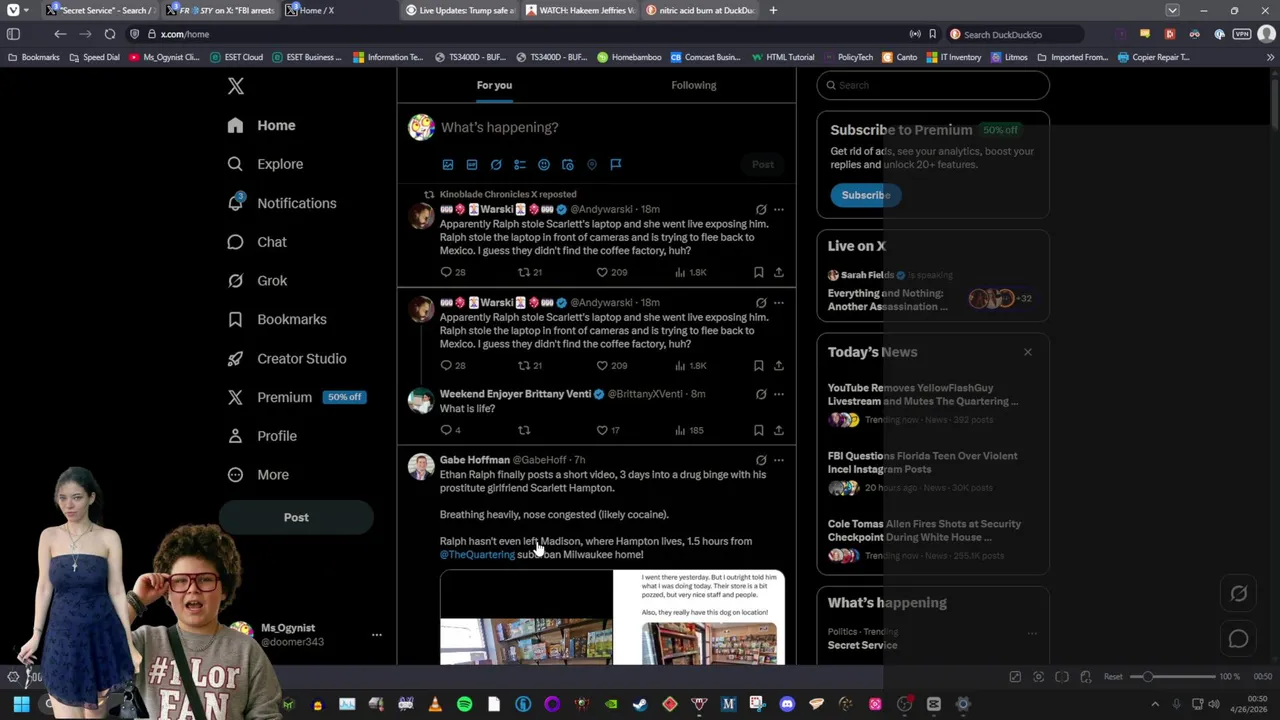
Task: Expand browser tab list dropdown arrow
Action: (x=1172, y=11)
